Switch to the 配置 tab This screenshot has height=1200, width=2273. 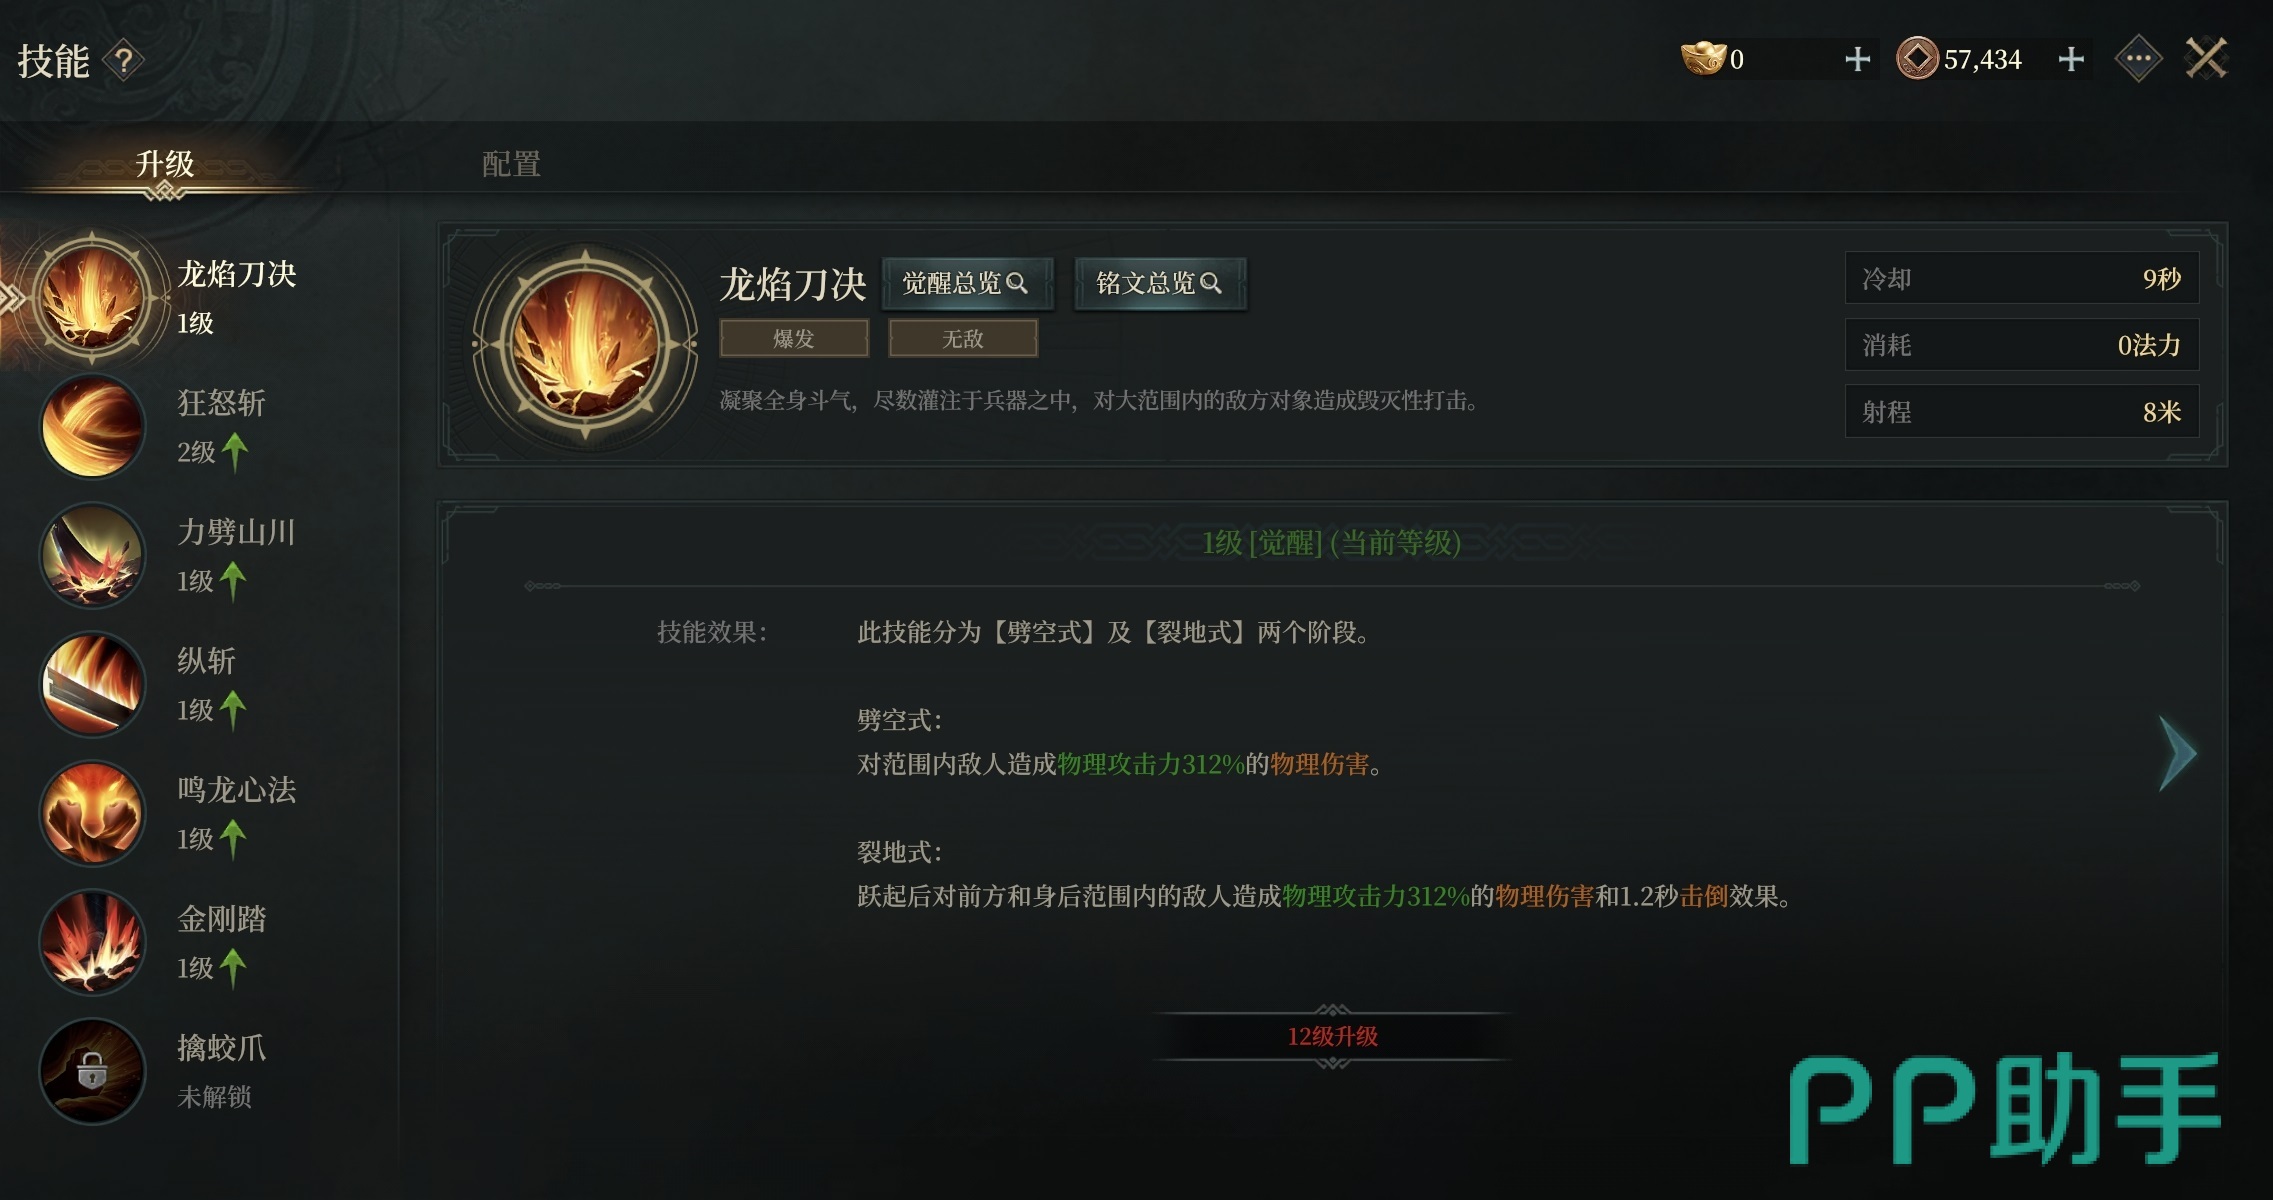[511, 164]
